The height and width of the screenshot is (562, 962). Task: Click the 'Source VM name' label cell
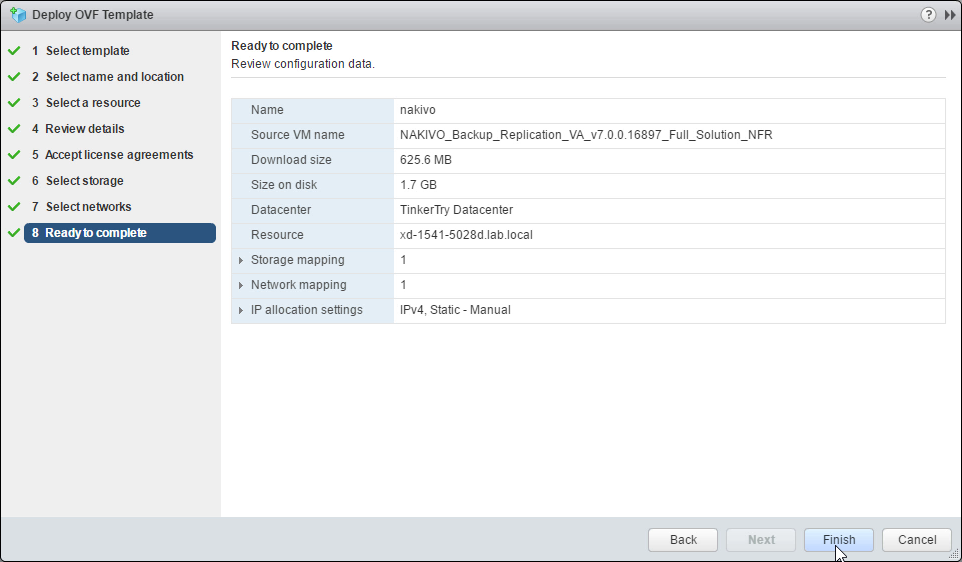coord(312,135)
